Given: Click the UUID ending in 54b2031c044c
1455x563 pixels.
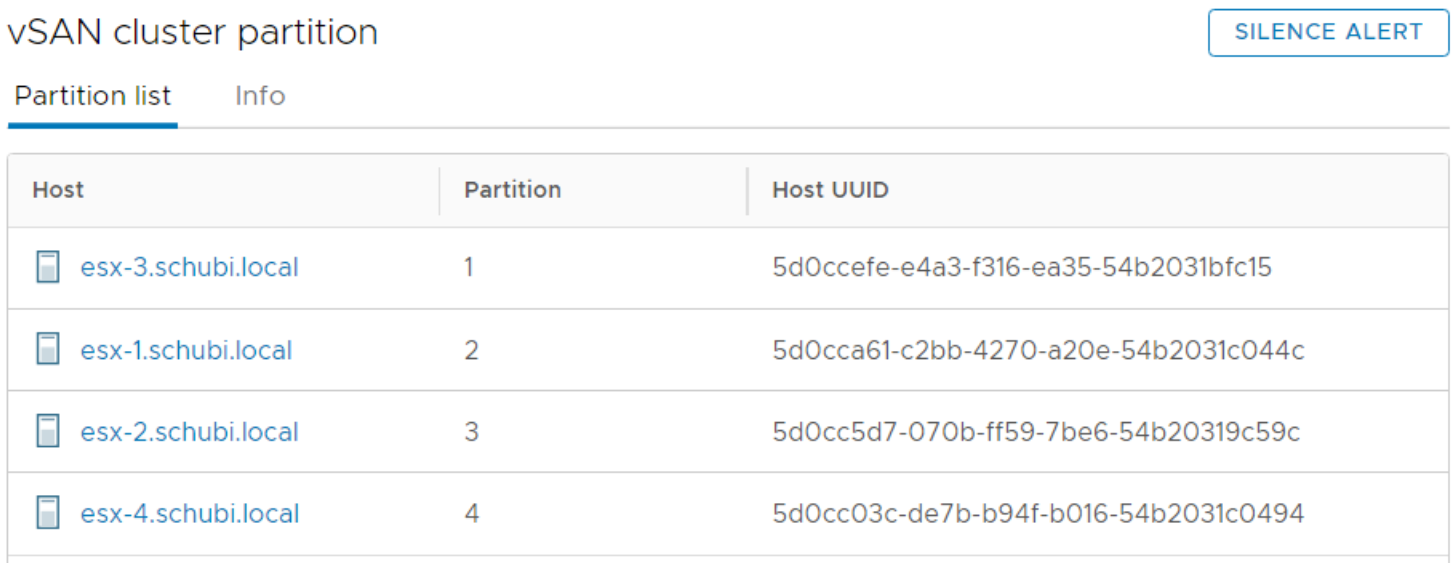Looking at the screenshot, I should point(1038,350).
